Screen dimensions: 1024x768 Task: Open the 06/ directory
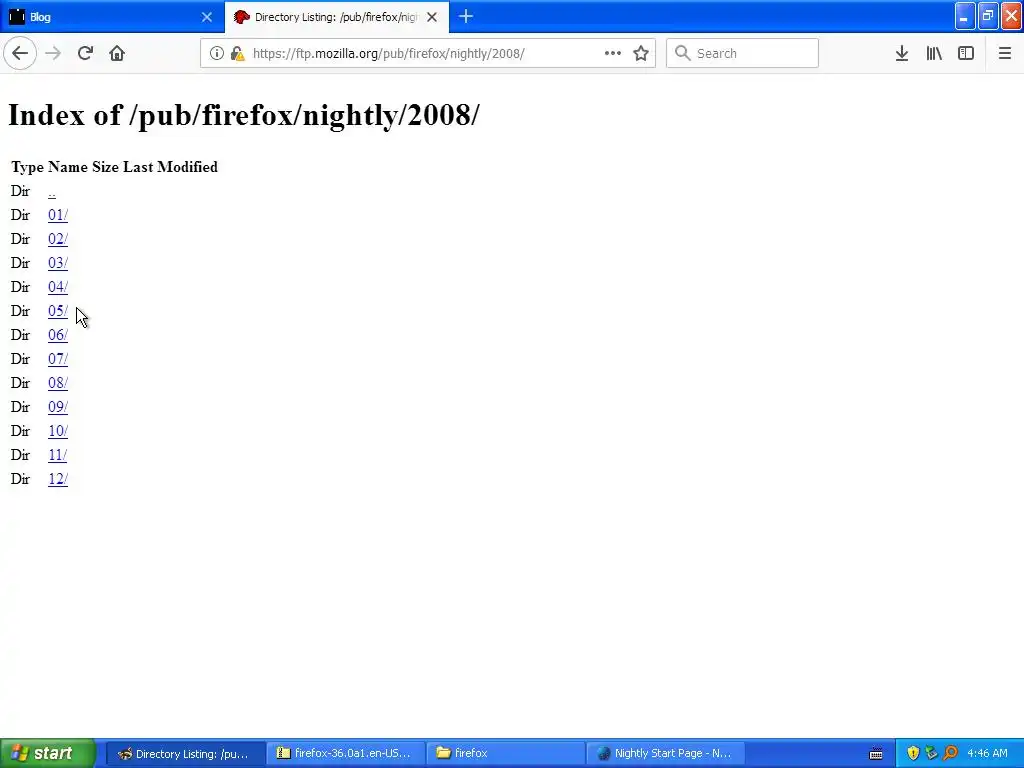(x=57, y=335)
